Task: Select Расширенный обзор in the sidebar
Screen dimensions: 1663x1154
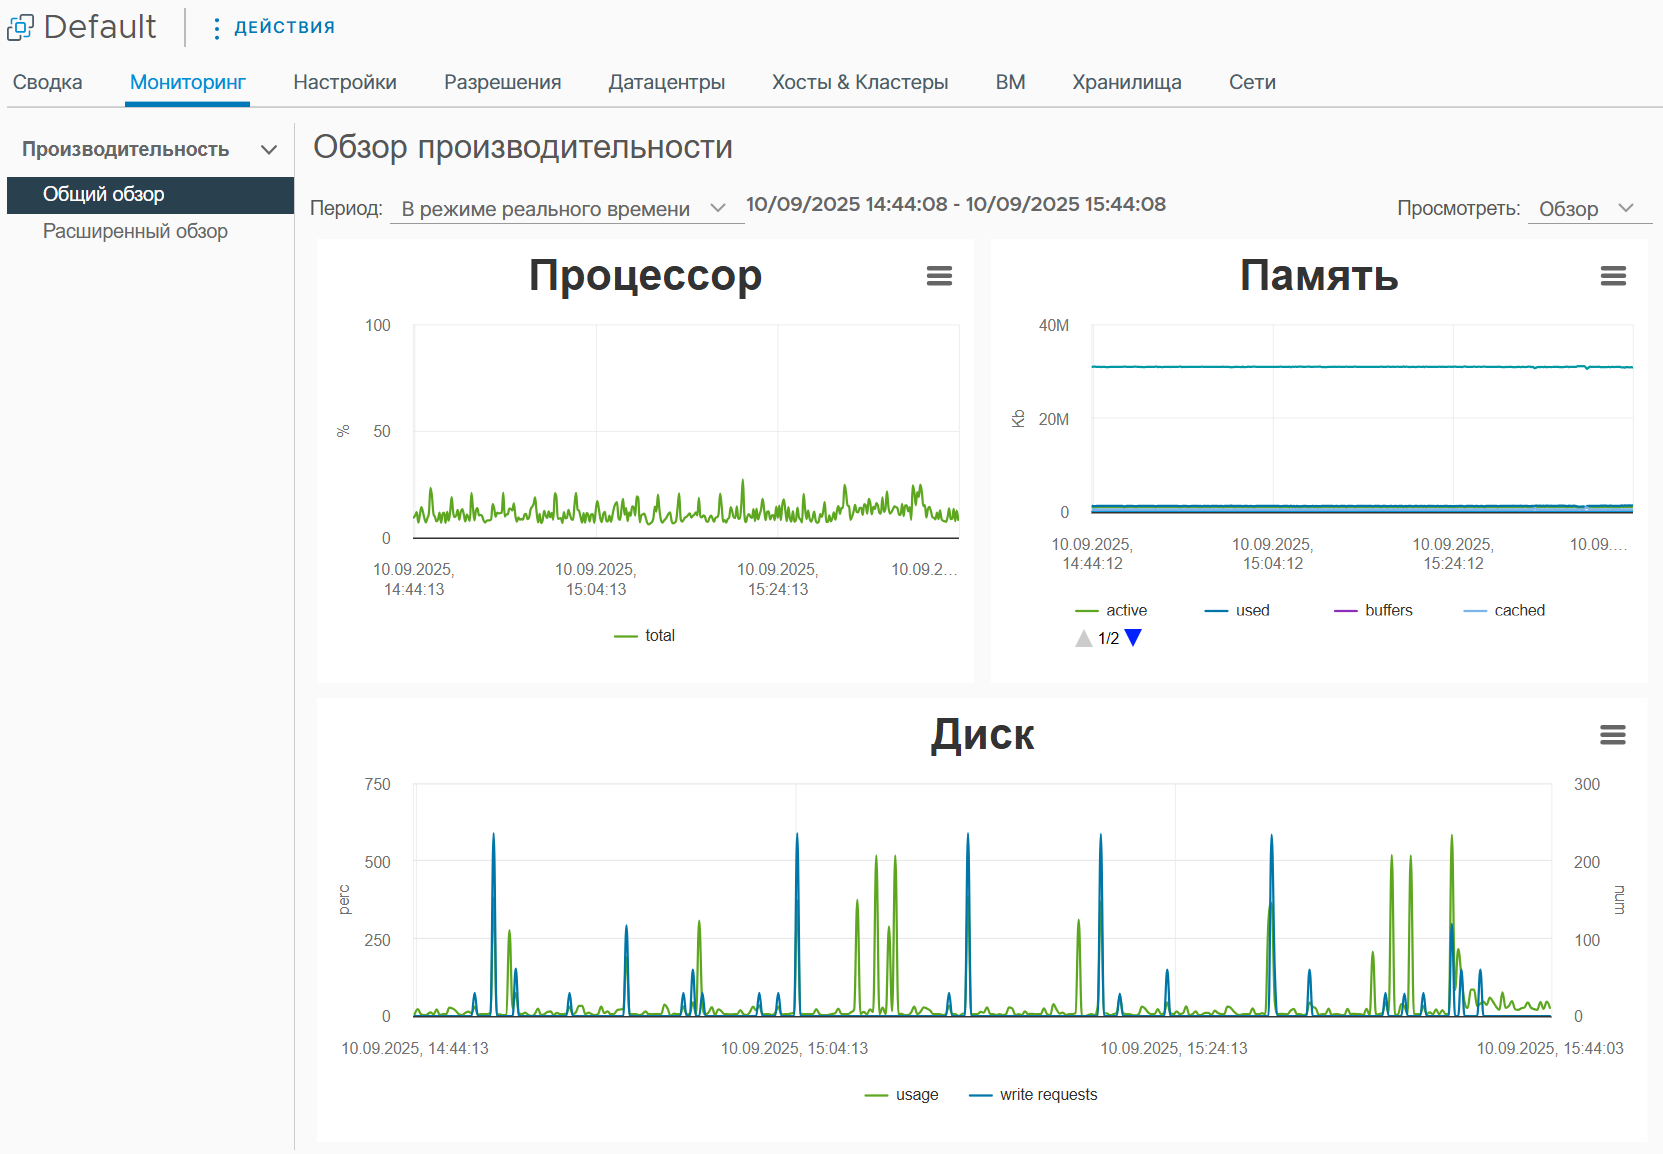Action: 135,231
